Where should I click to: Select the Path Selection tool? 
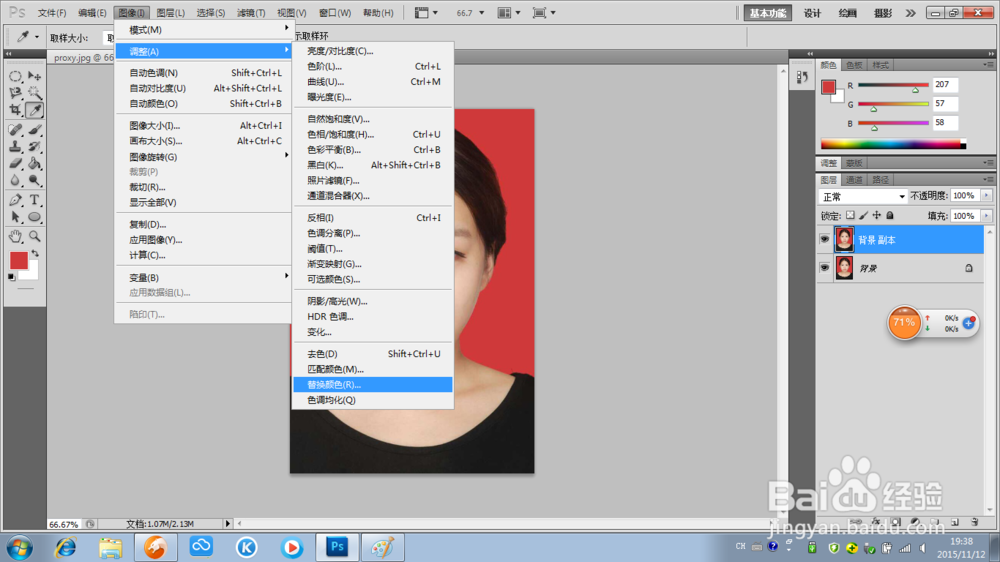pyautogui.click(x=15, y=218)
